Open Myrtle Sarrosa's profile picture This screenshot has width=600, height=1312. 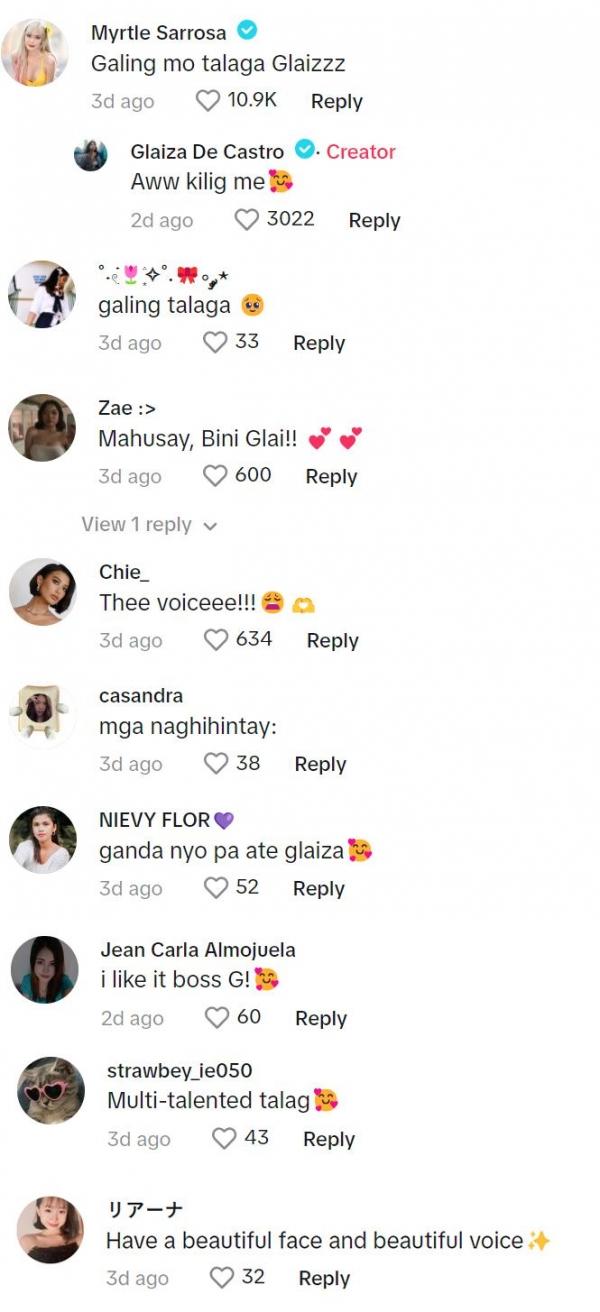(35, 52)
